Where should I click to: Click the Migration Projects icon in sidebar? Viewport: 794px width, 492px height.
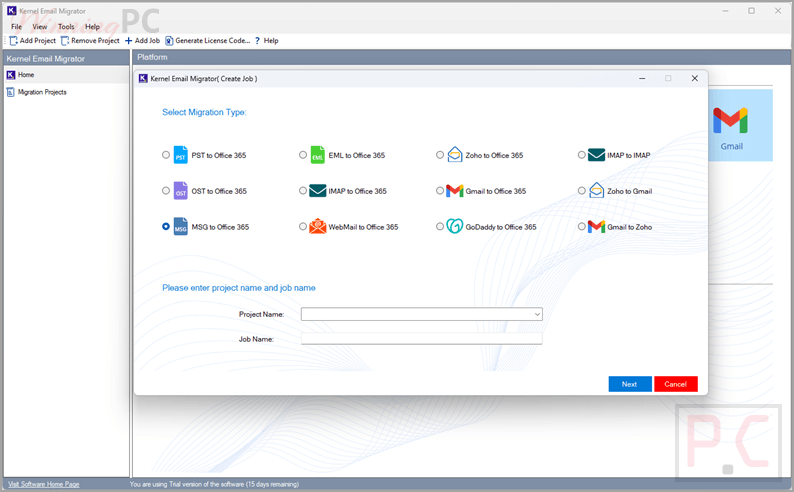click(11, 92)
